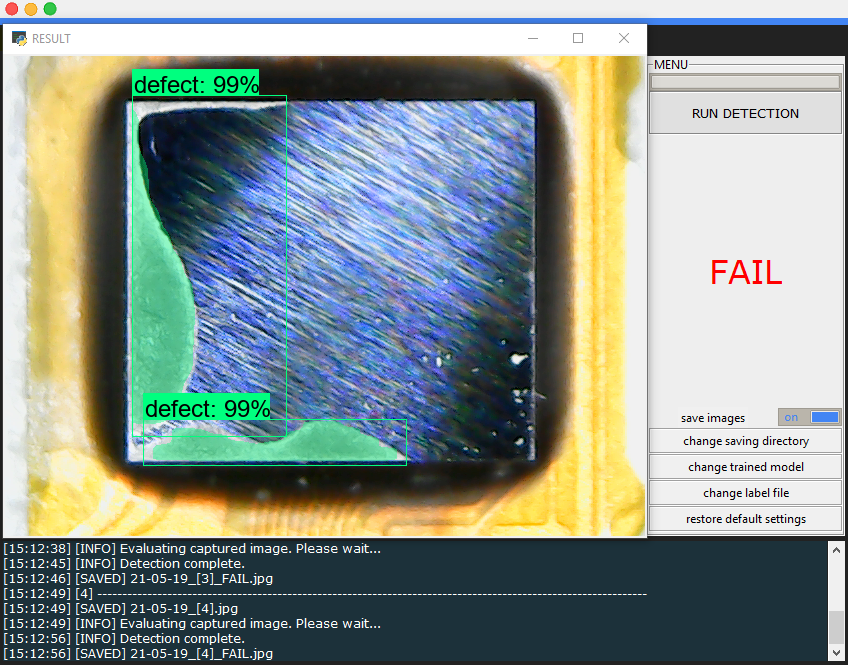Viewport: 848px width, 665px height.
Task: Open change saving directory option
Action: click(x=745, y=441)
